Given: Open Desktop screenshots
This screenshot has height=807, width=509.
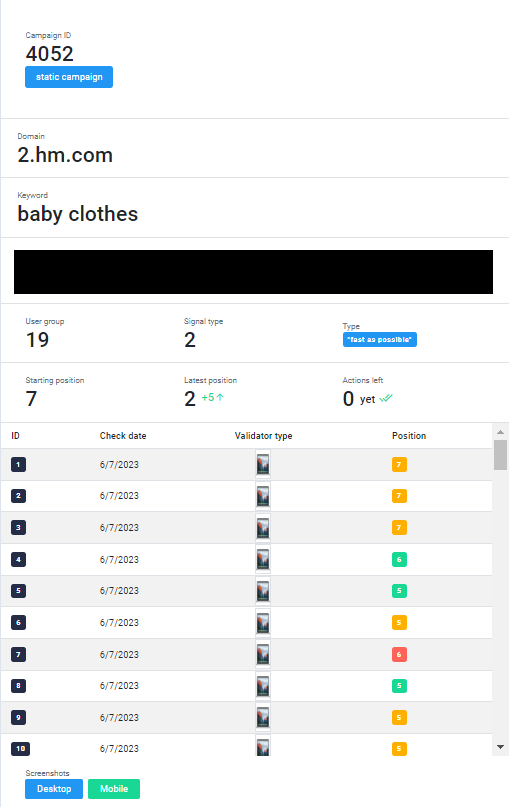Looking at the screenshot, I should pyautogui.click(x=54, y=788).
